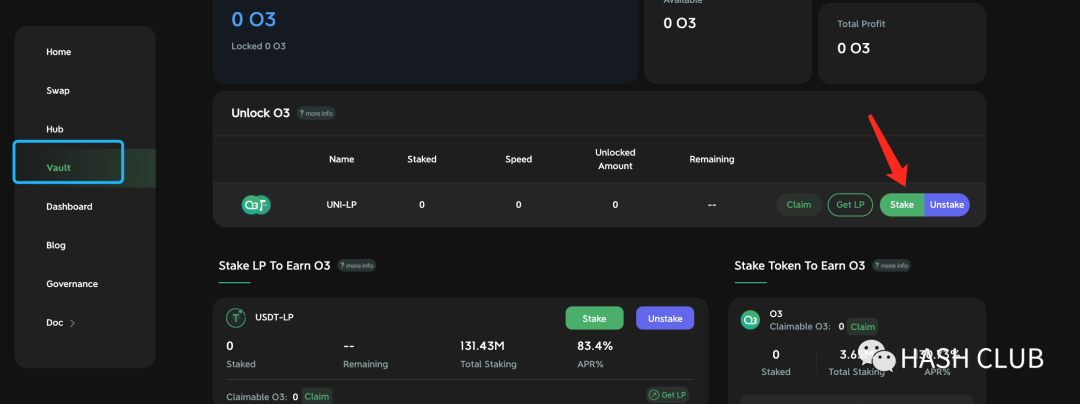Show more info for Unlock O3

(316, 113)
